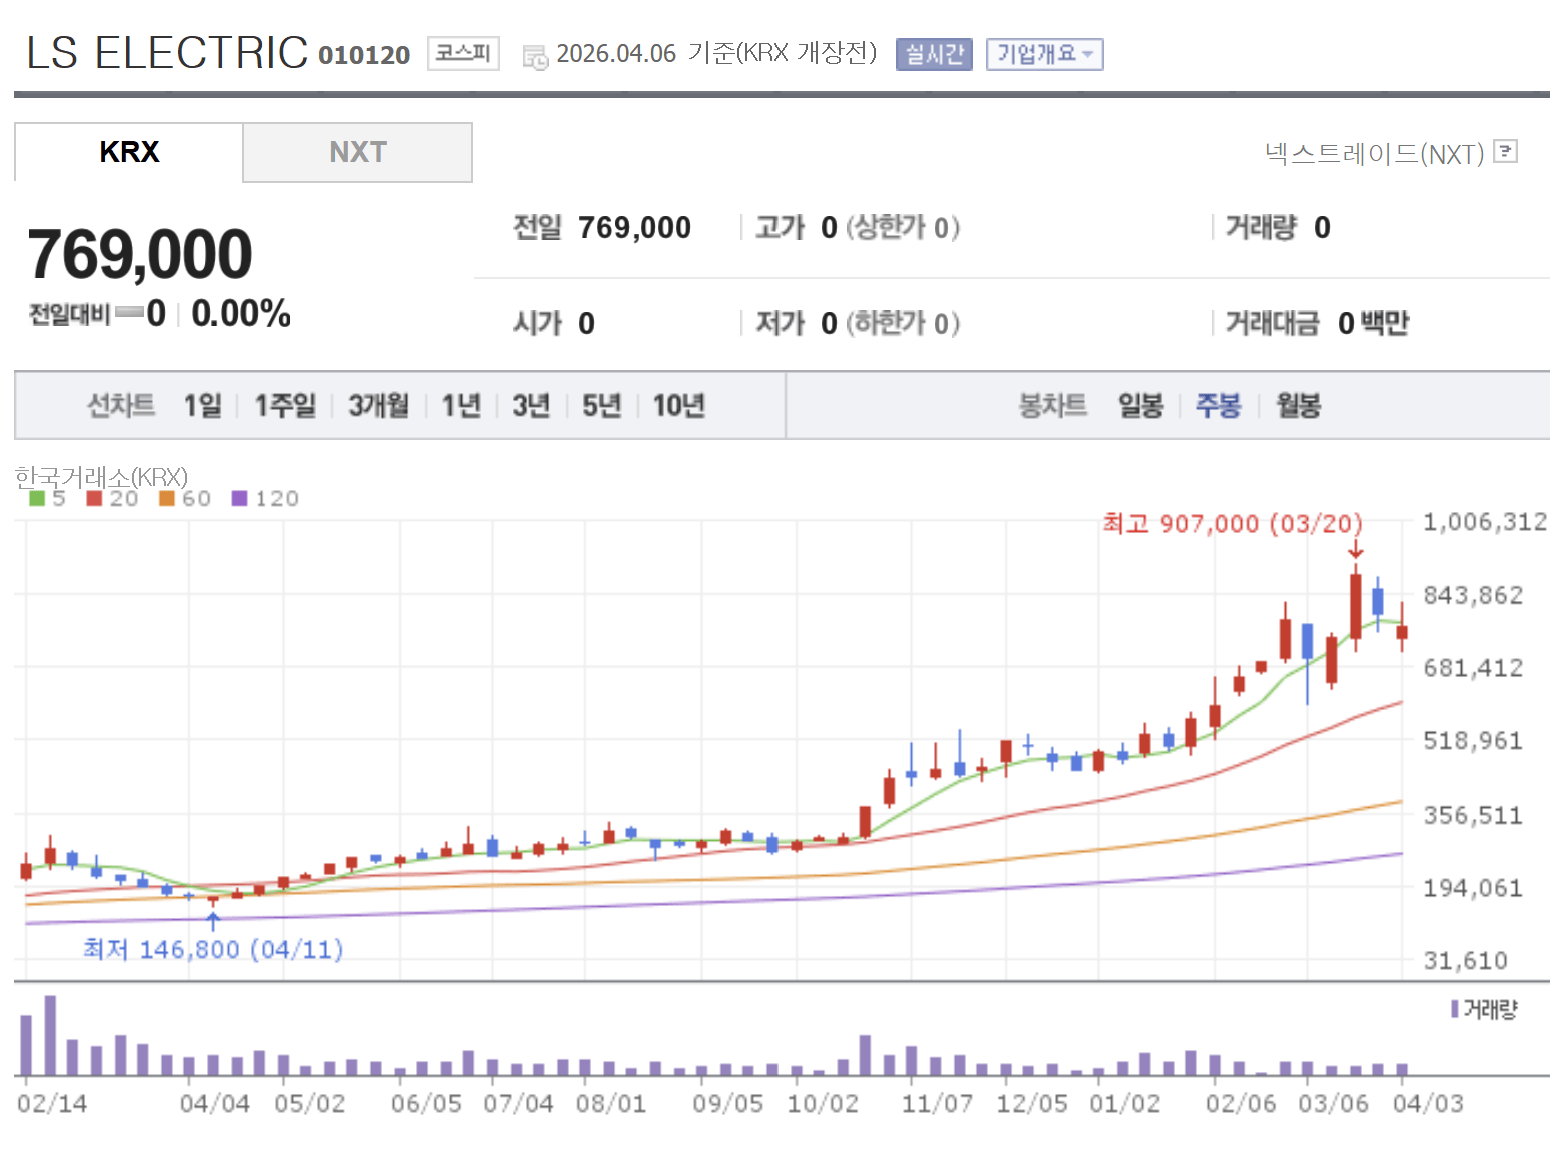The height and width of the screenshot is (1156, 1550).
Task: Click the 한국거래소(KRX) chart title
Action: point(101,477)
